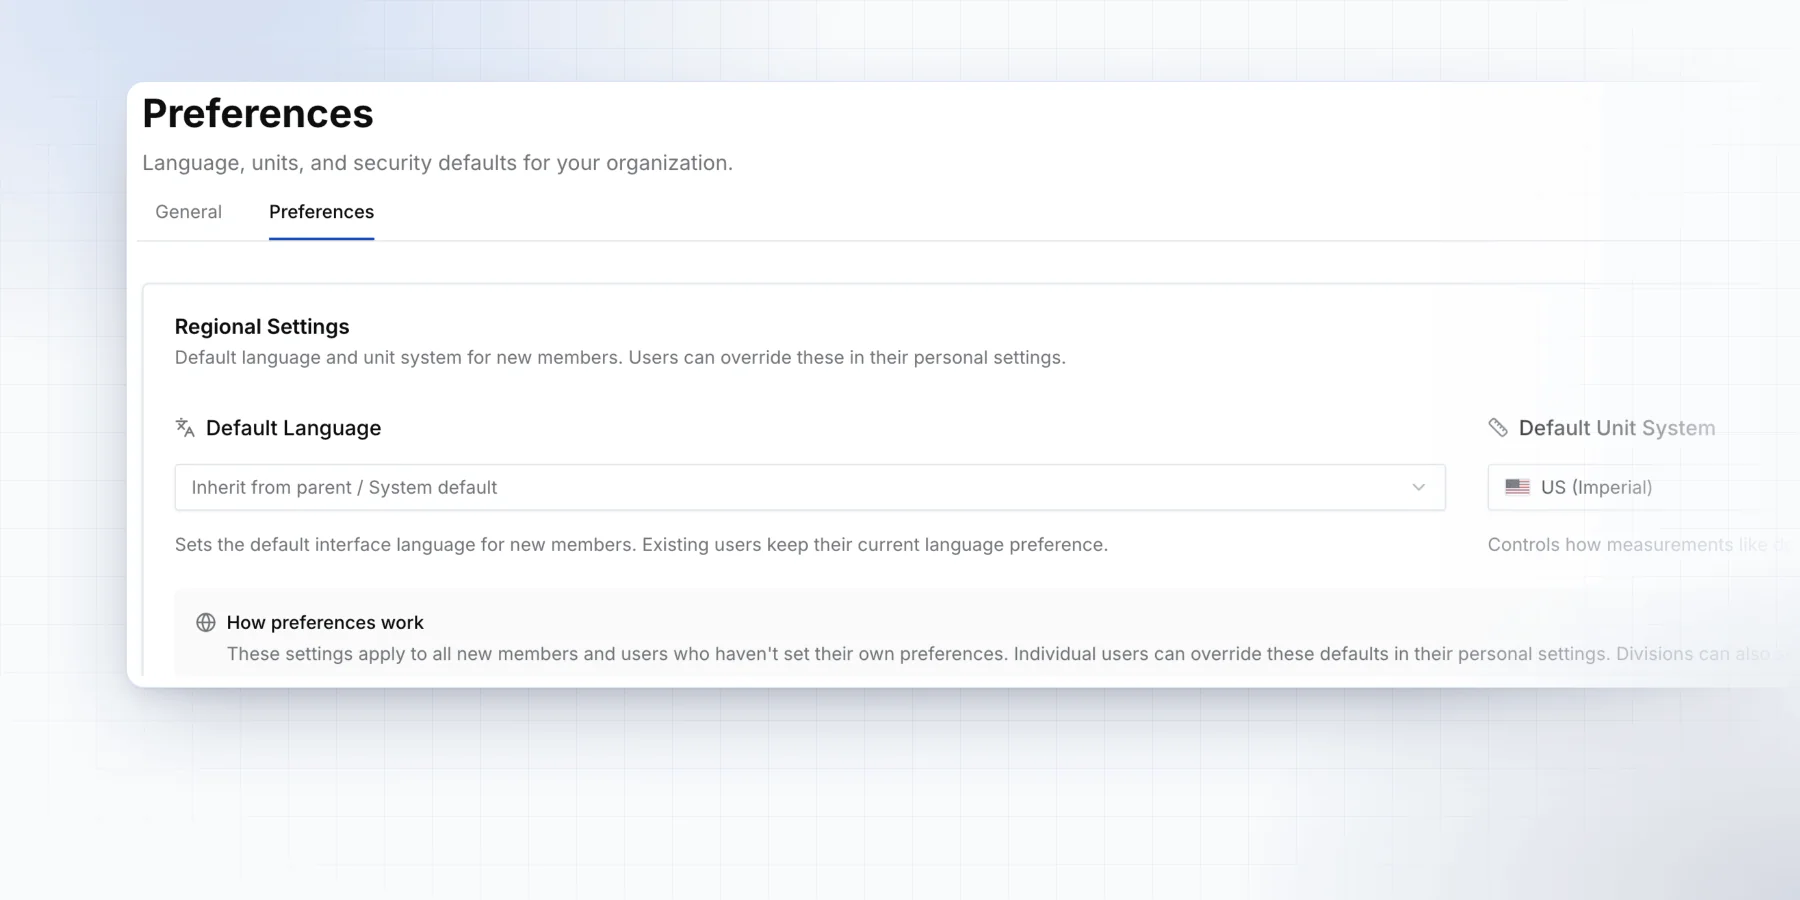Click the text 'Controls how measurements'
This screenshot has height=900, width=1800.
click(1610, 545)
